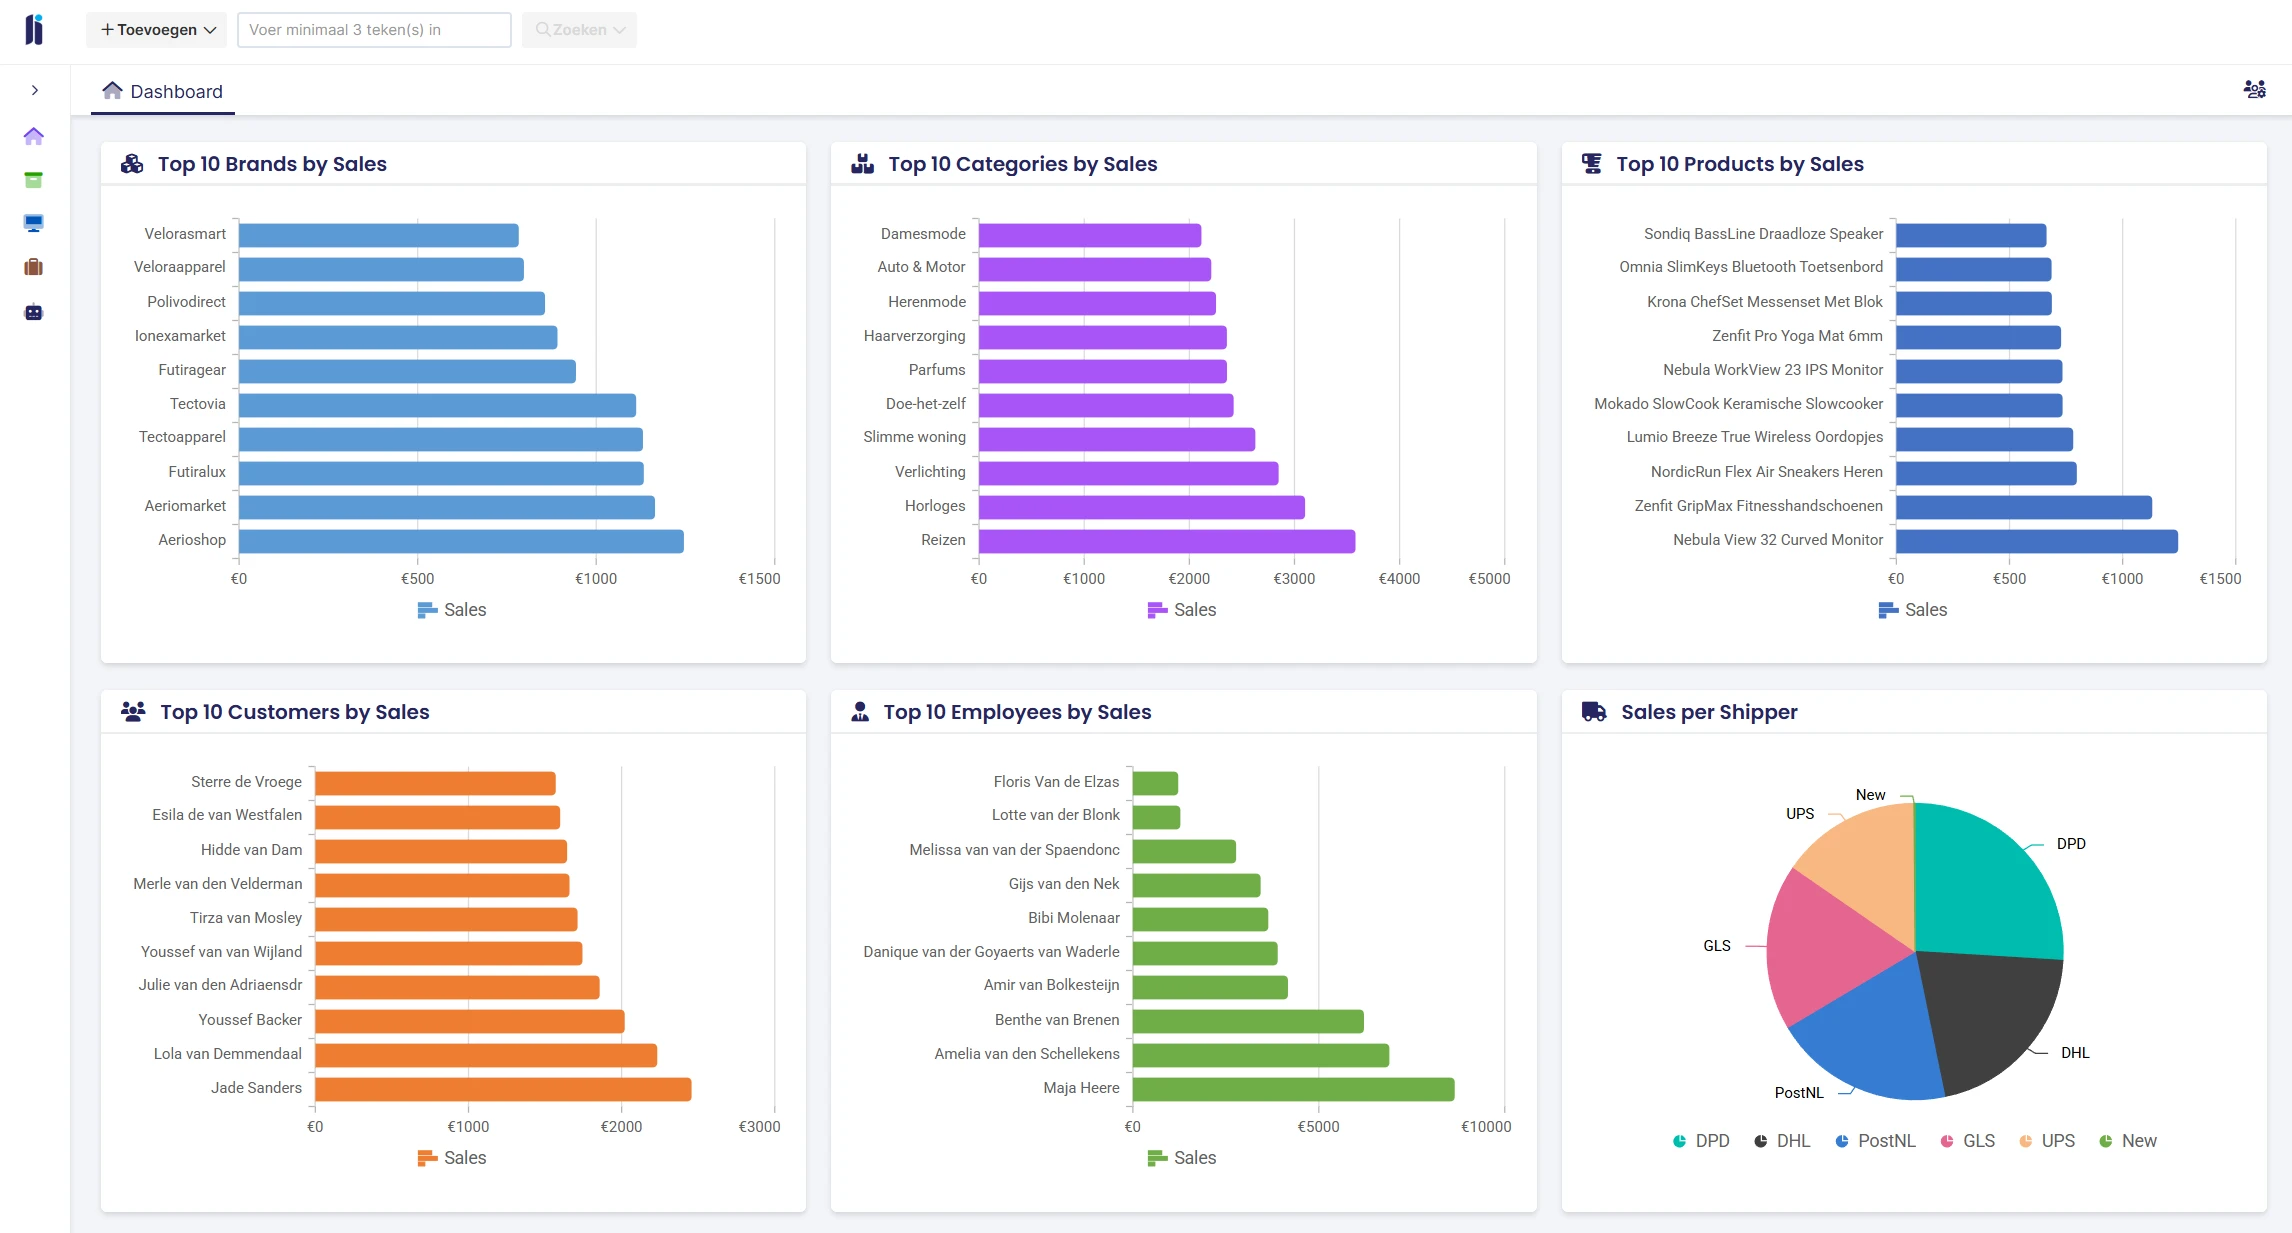Screen dimensions: 2292x1233
Task: Click the 'Top 10 Employees by Sales' title
Action: [1017, 712]
